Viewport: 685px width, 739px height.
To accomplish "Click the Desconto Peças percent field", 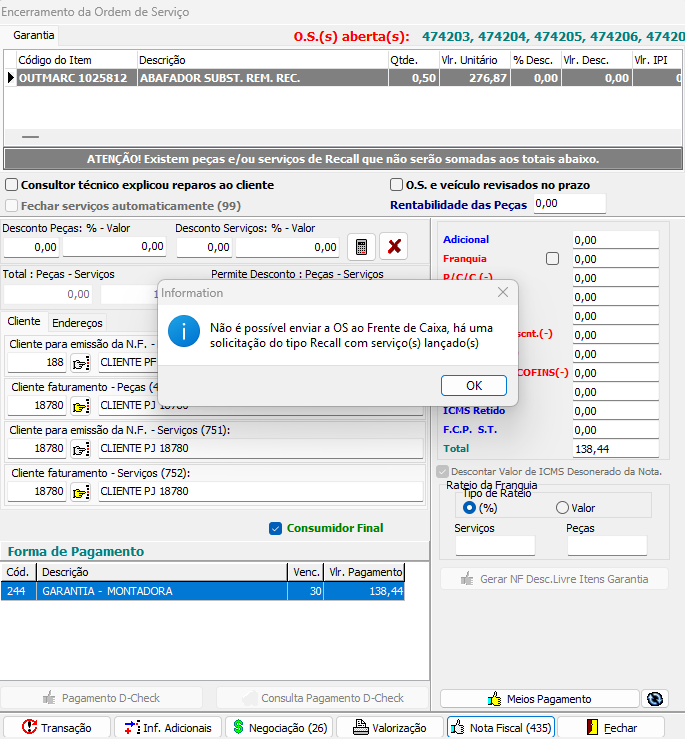I will (32, 247).
